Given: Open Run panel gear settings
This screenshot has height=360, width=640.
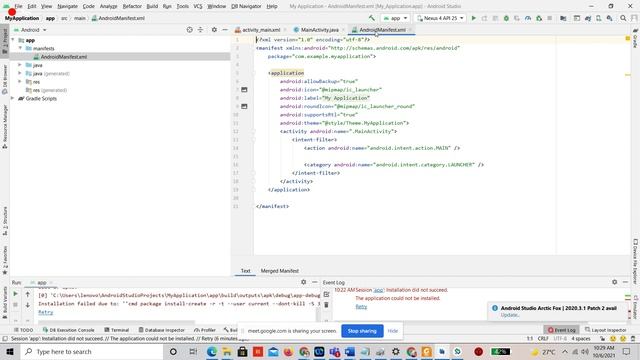Looking at the screenshot, I should (x=303, y=282).
